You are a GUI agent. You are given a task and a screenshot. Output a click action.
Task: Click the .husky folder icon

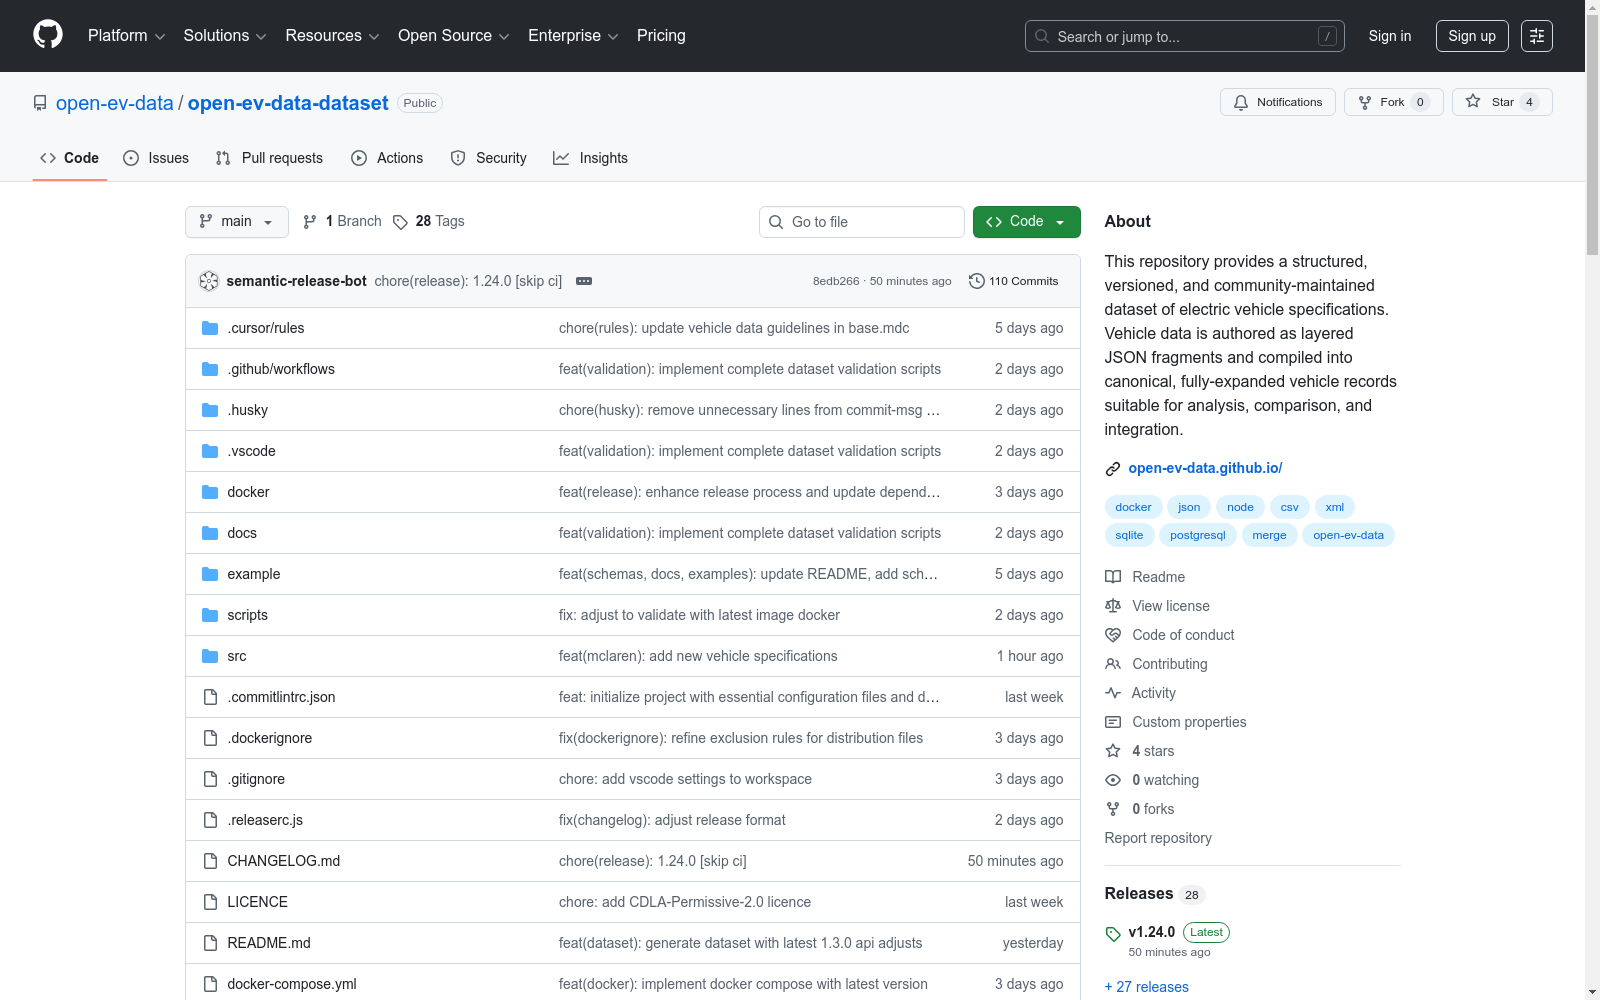point(210,410)
